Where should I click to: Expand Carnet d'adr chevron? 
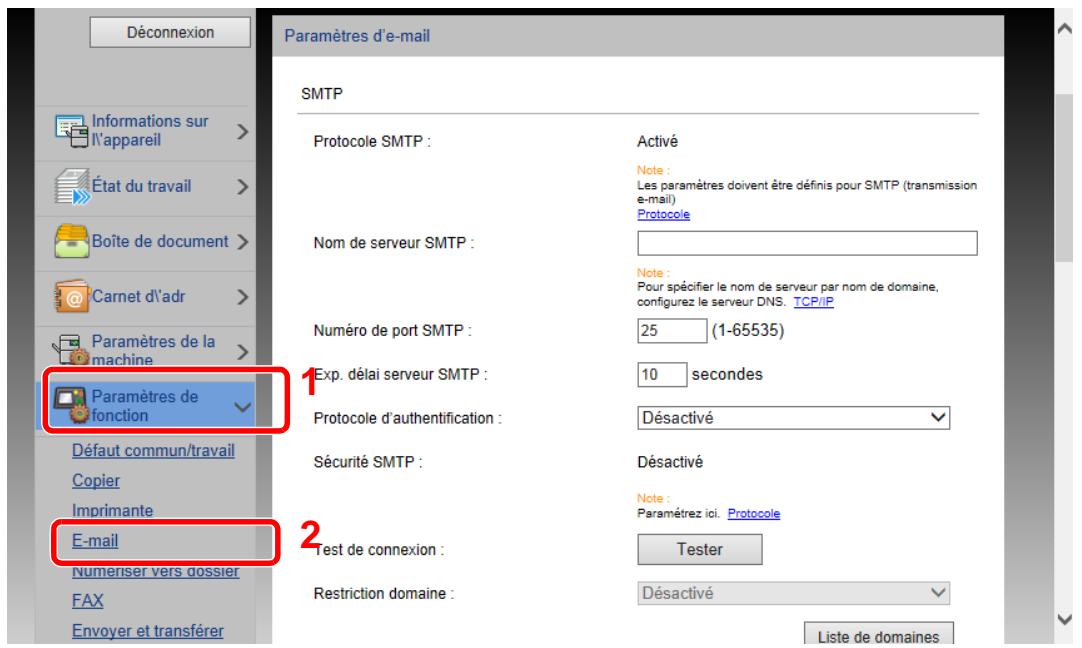(x=242, y=297)
